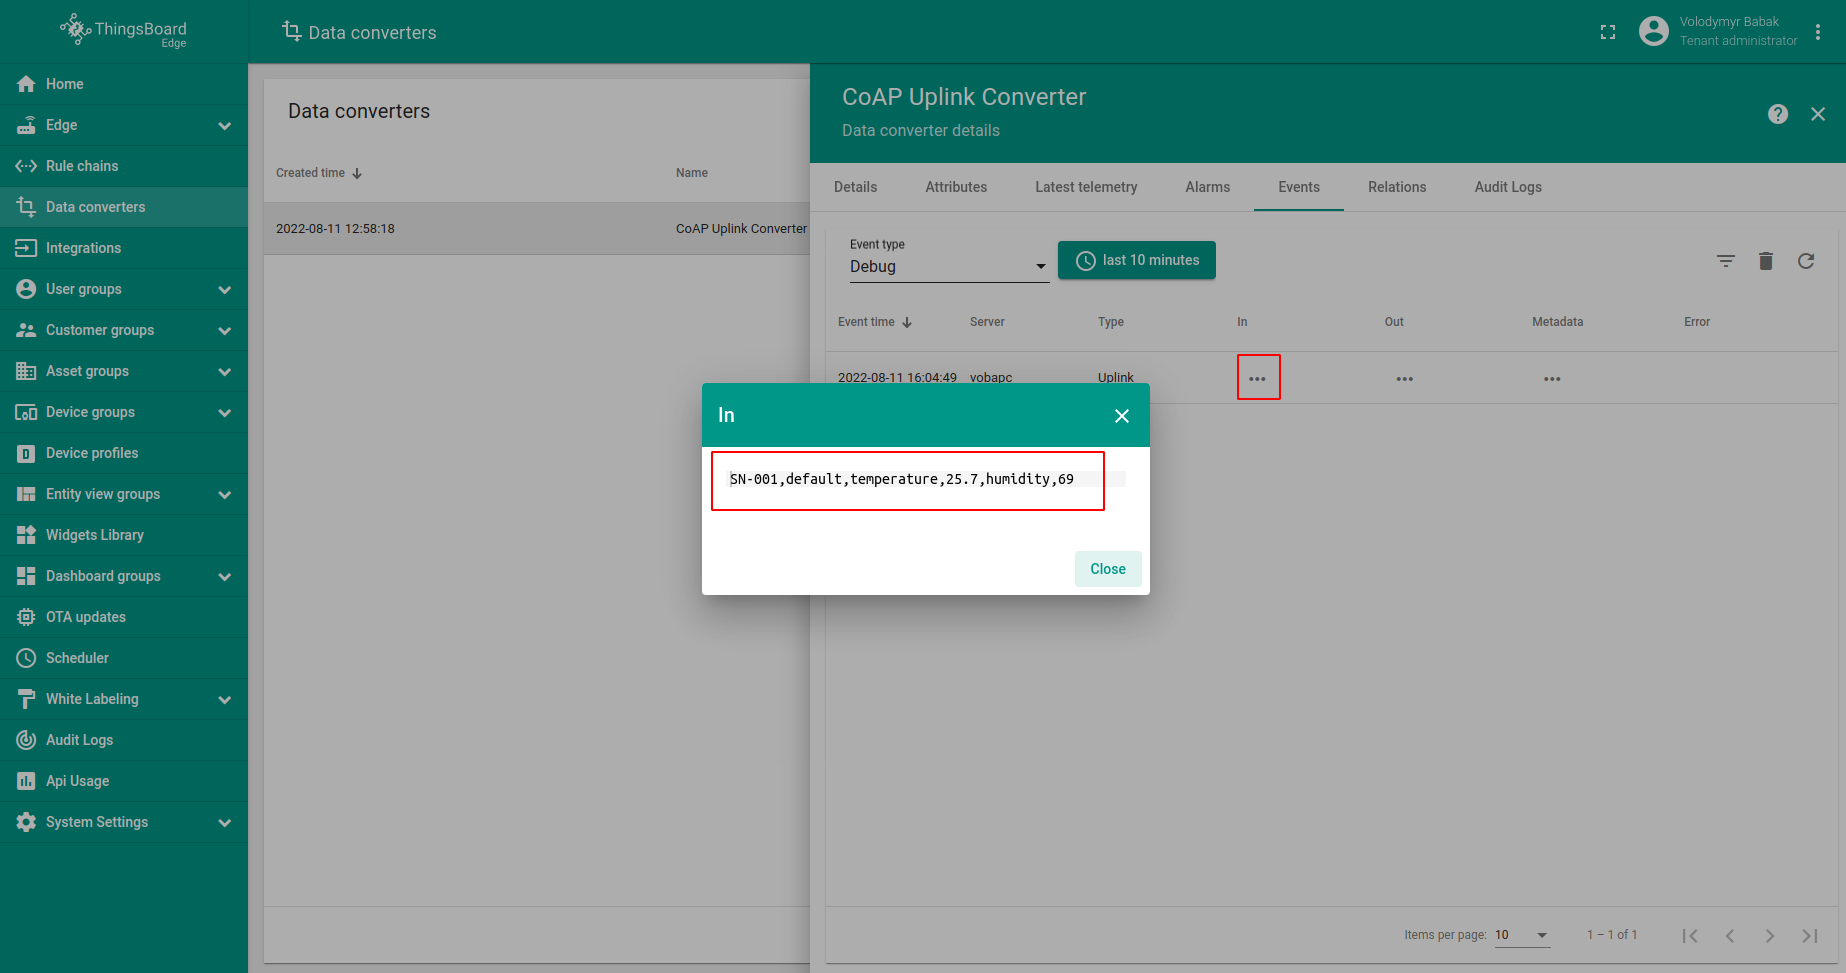
Task: Click the Entity view groups icon
Action: 26,494
